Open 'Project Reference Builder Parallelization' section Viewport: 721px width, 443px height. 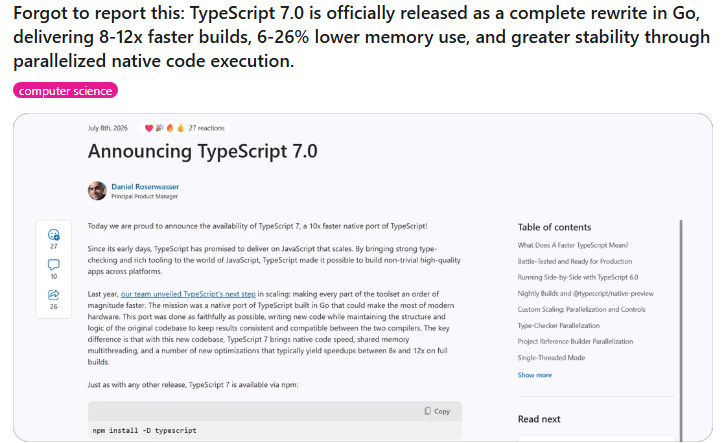[575, 341]
